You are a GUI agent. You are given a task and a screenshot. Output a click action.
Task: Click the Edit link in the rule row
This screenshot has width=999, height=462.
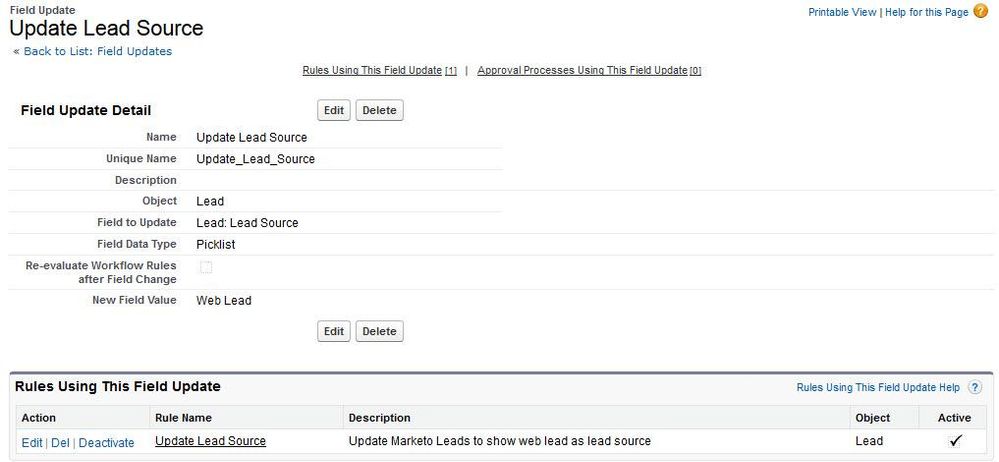pos(32,442)
